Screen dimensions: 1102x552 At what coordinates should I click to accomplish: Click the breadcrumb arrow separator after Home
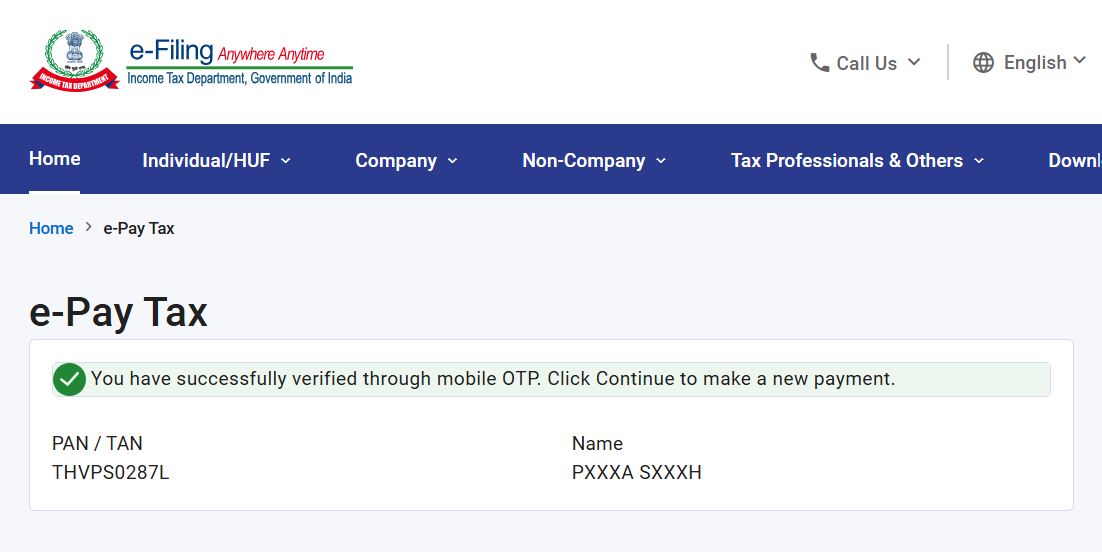[x=89, y=228]
